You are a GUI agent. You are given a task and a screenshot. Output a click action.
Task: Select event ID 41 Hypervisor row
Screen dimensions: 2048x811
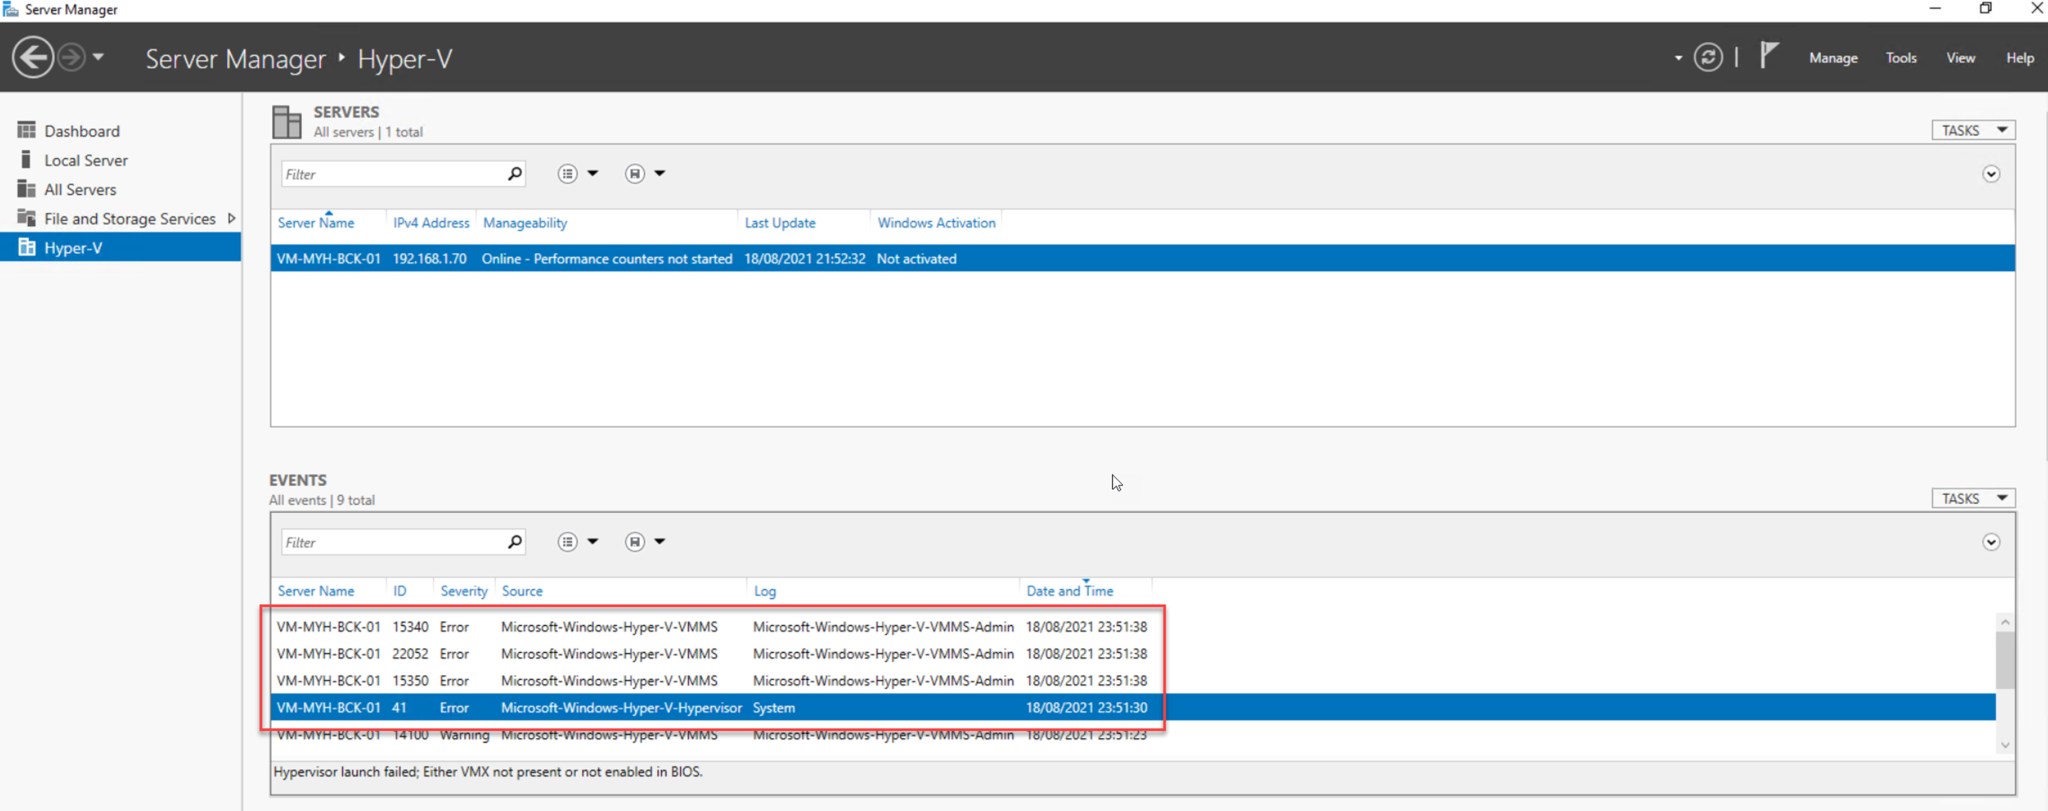pyautogui.click(x=1133, y=707)
